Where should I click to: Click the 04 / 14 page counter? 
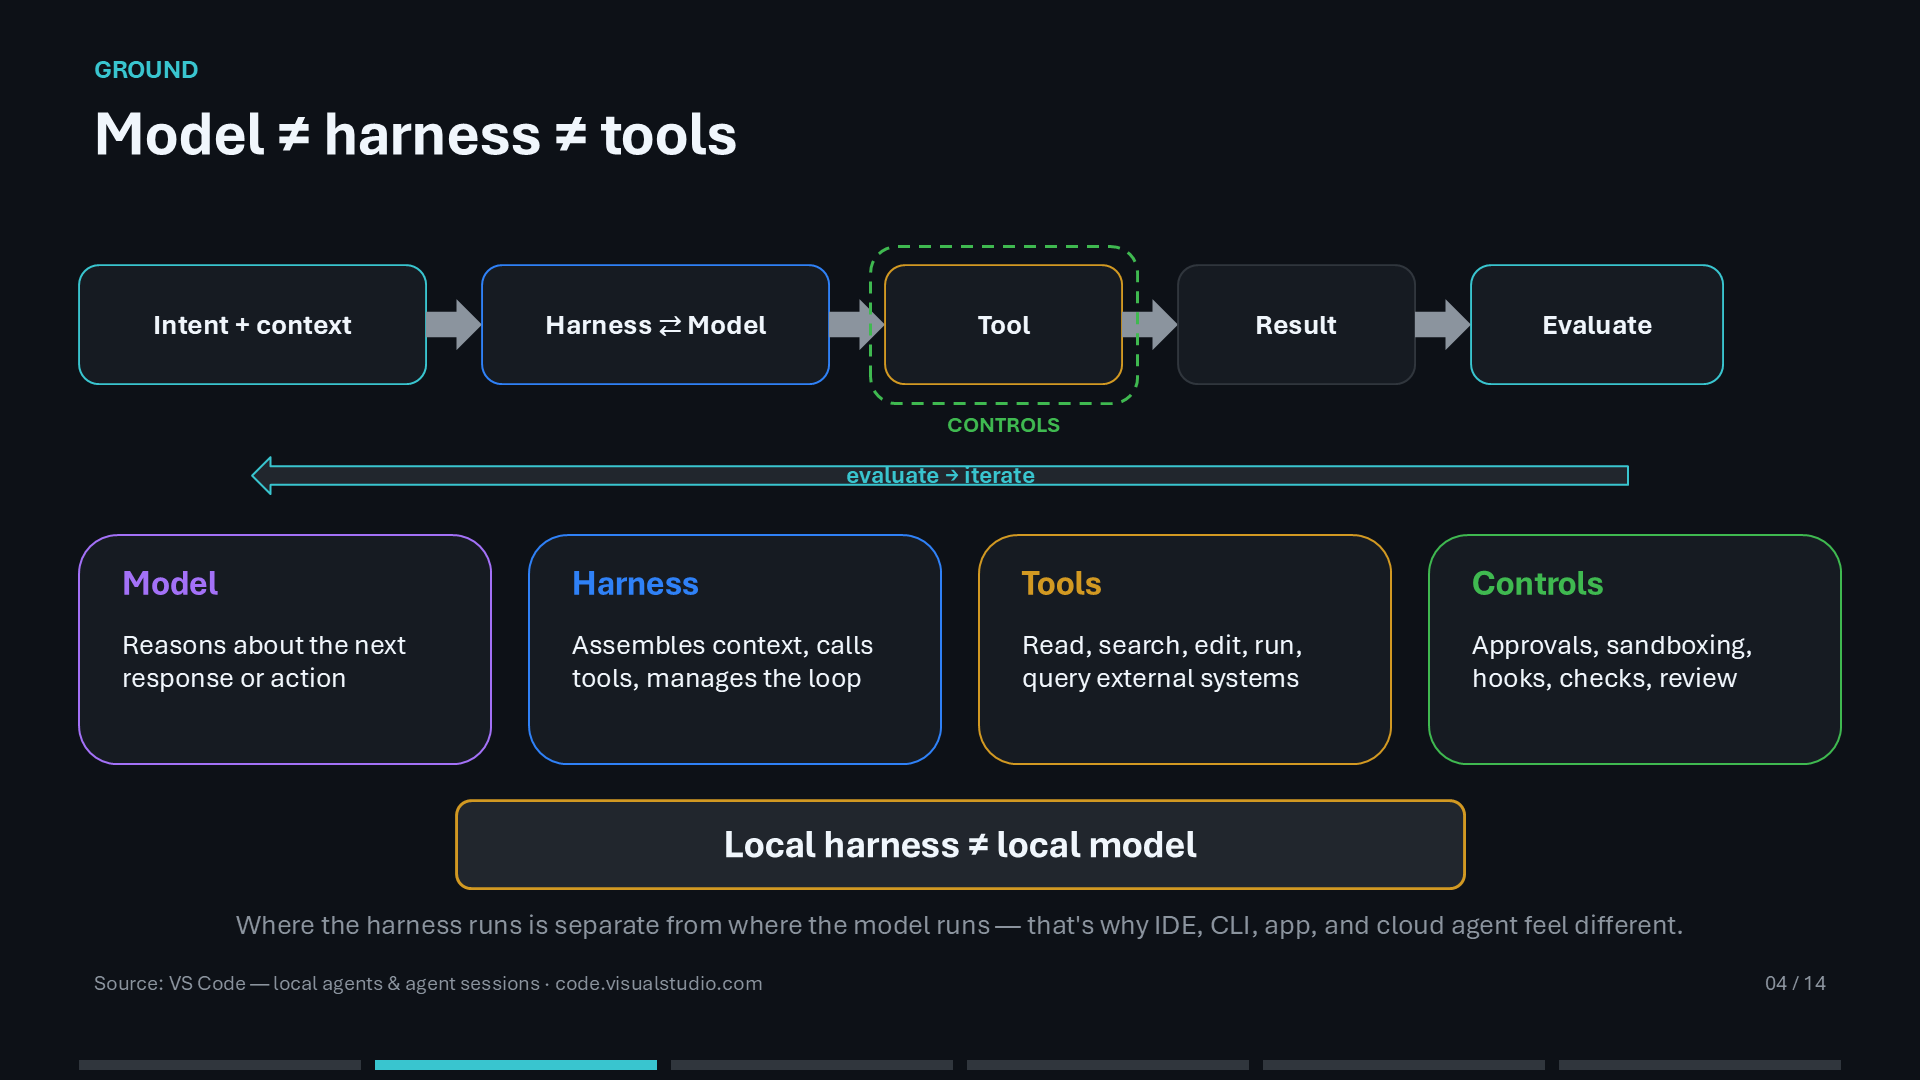point(1795,983)
